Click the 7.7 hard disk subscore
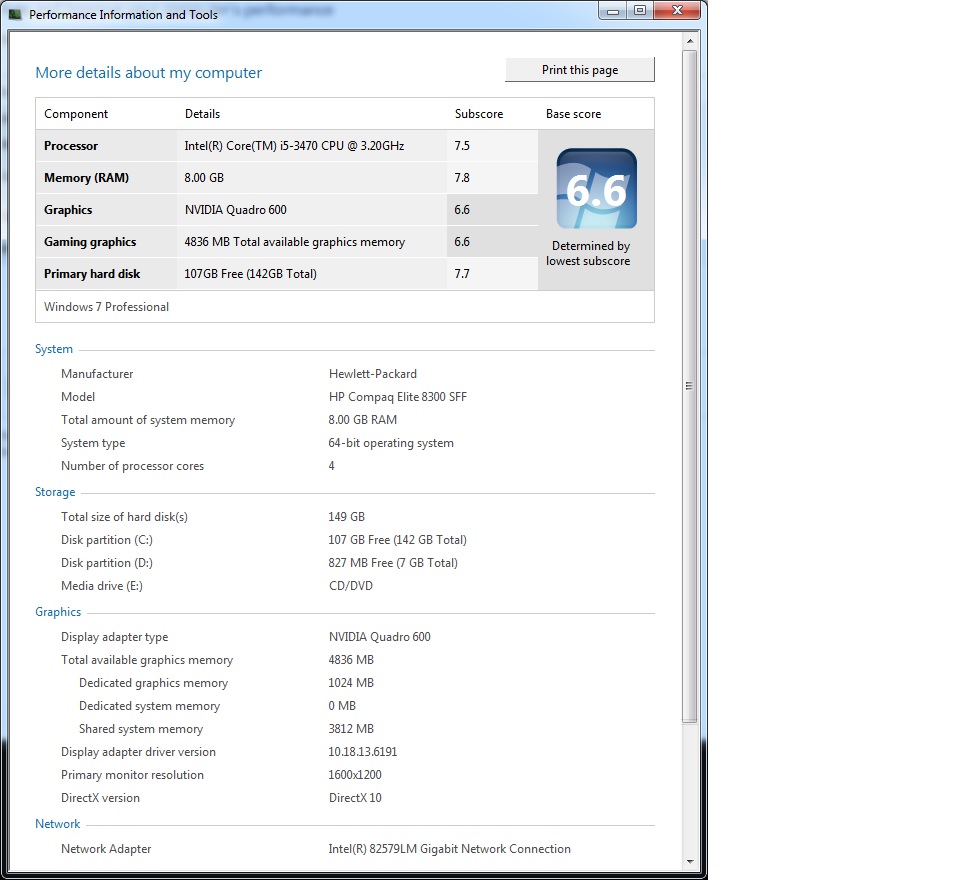This screenshot has width=960, height=880. click(x=462, y=274)
